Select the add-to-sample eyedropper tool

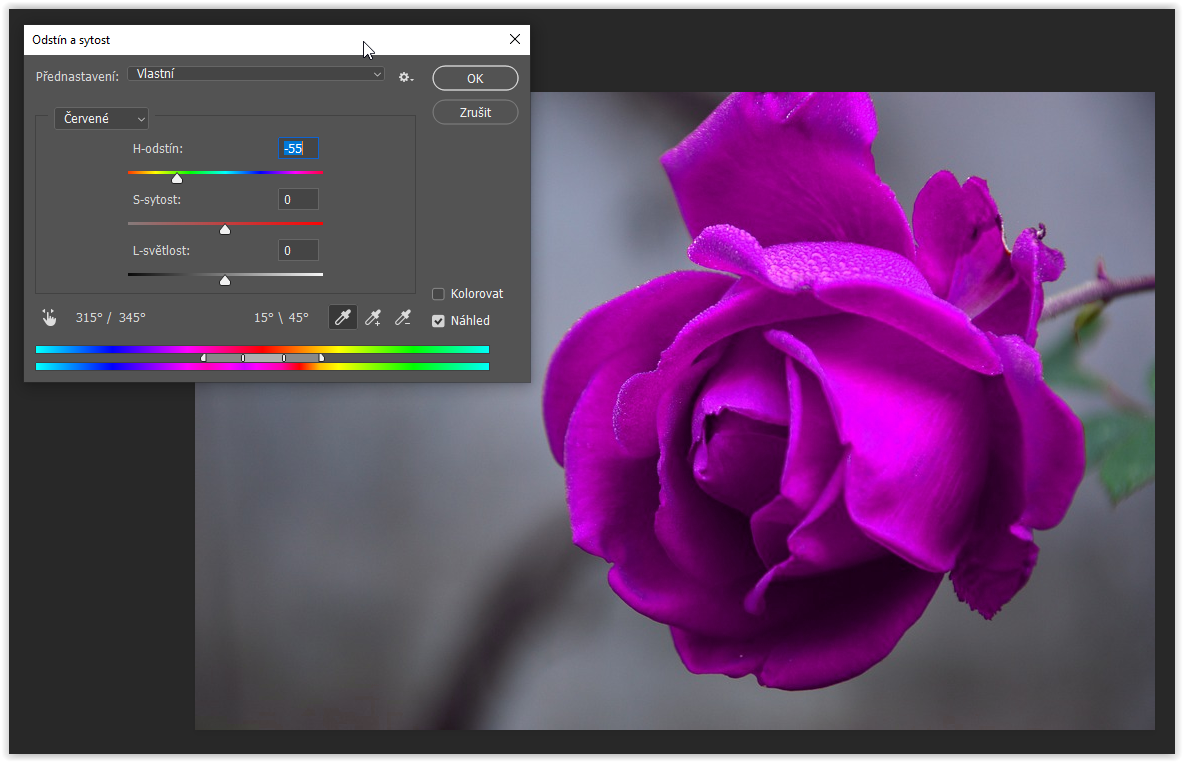tap(373, 318)
